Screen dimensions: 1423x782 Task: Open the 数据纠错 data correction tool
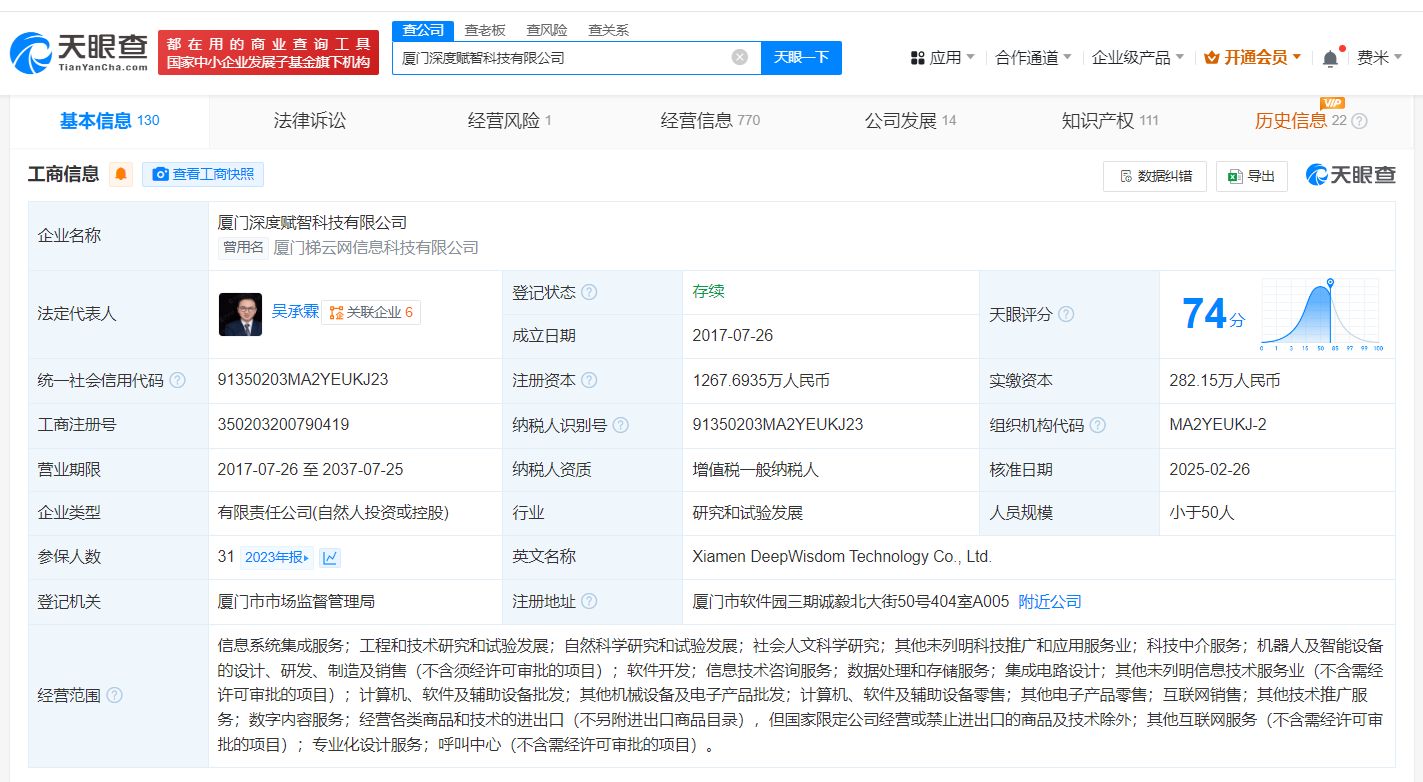[x=1155, y=175]
